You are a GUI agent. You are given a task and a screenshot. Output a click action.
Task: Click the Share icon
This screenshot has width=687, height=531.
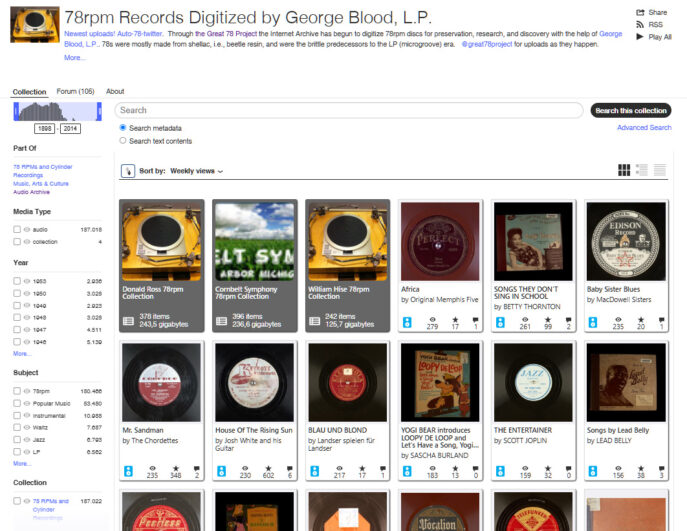[640, 12]
